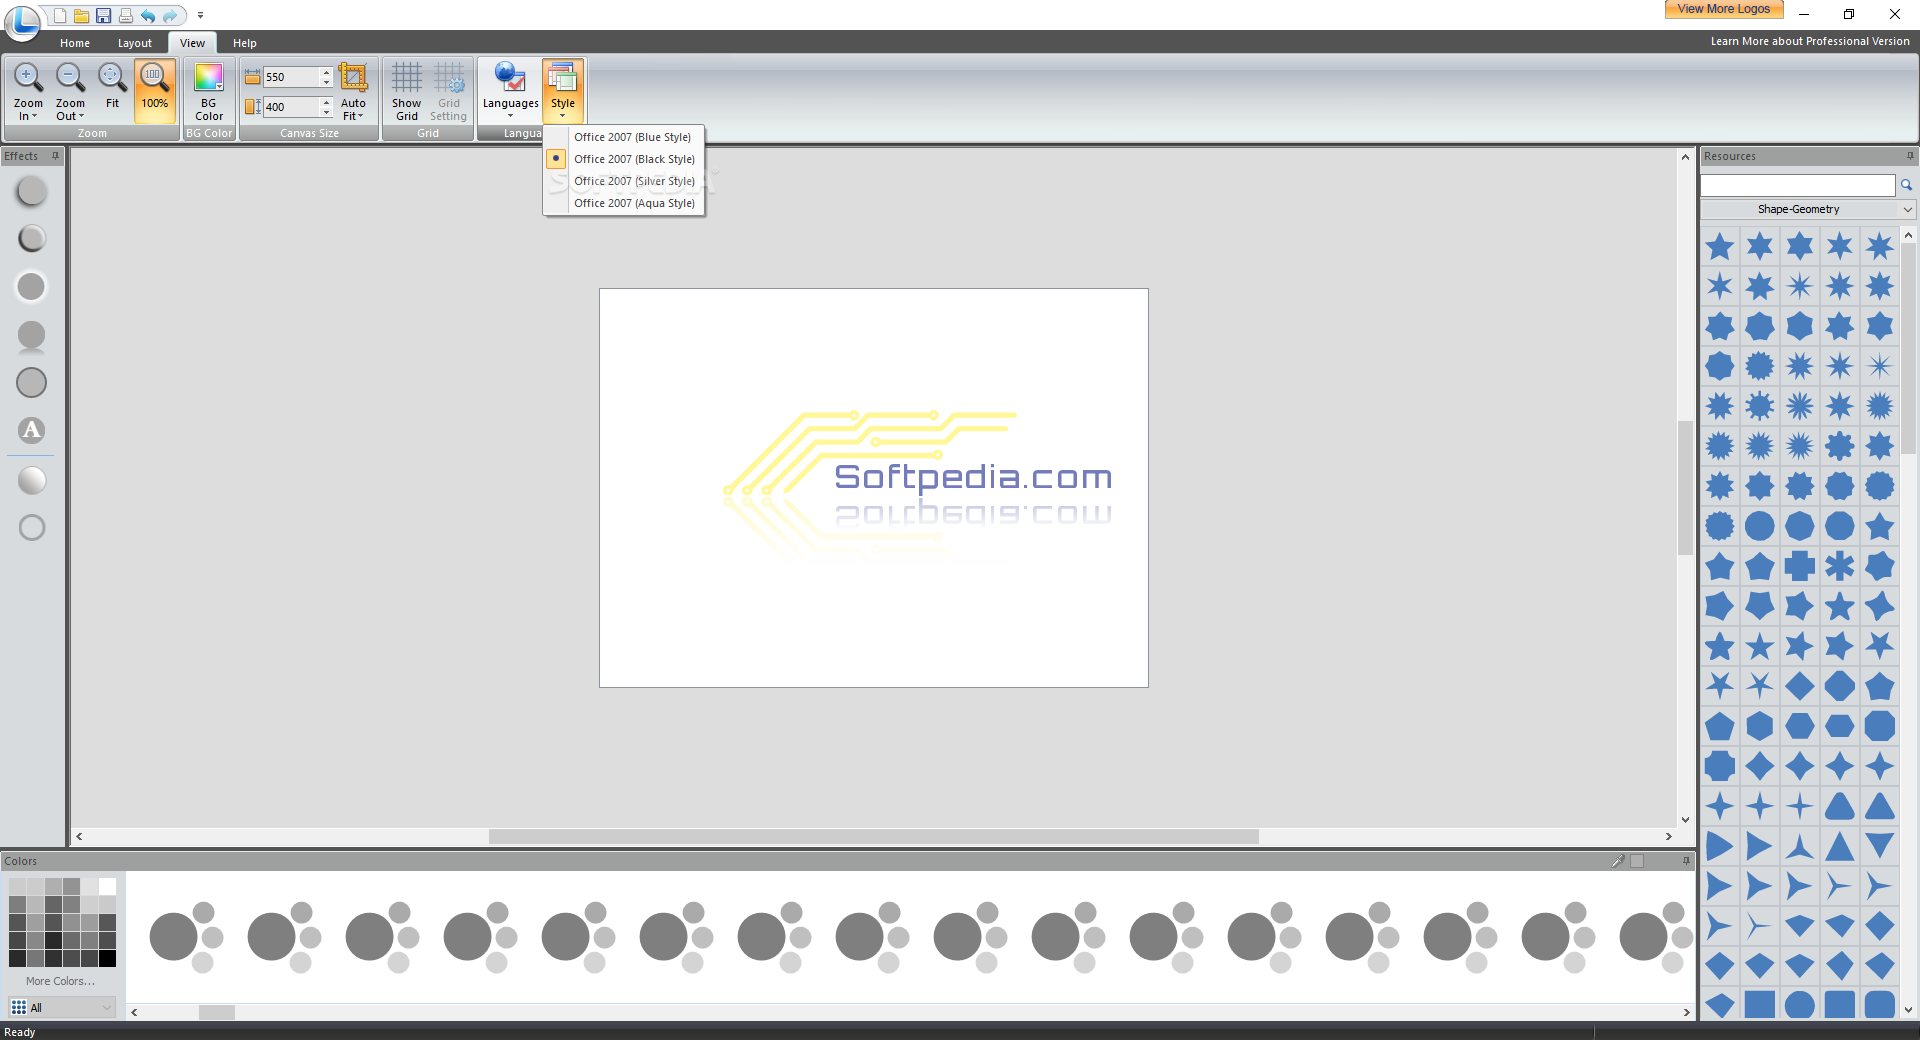Increase canvas height with up spinner

click(x=326, y=102)
